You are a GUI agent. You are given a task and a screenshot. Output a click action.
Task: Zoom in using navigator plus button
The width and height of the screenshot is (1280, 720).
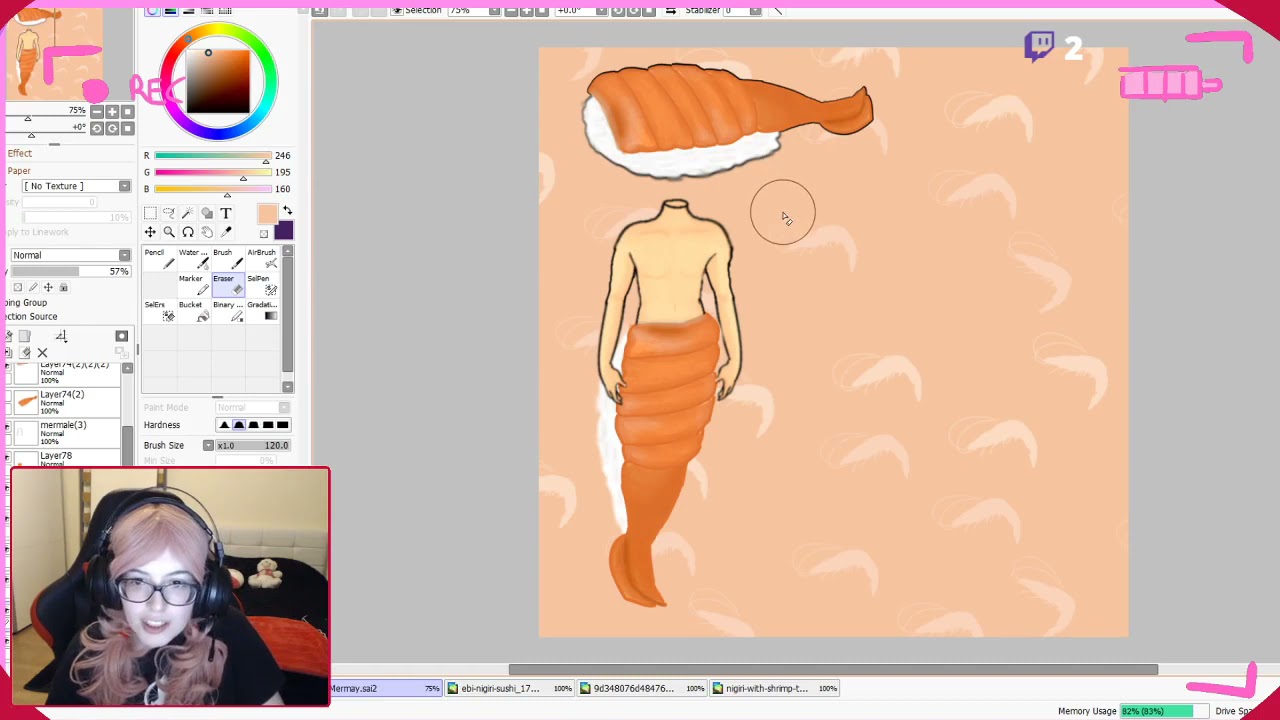[112, 112]
